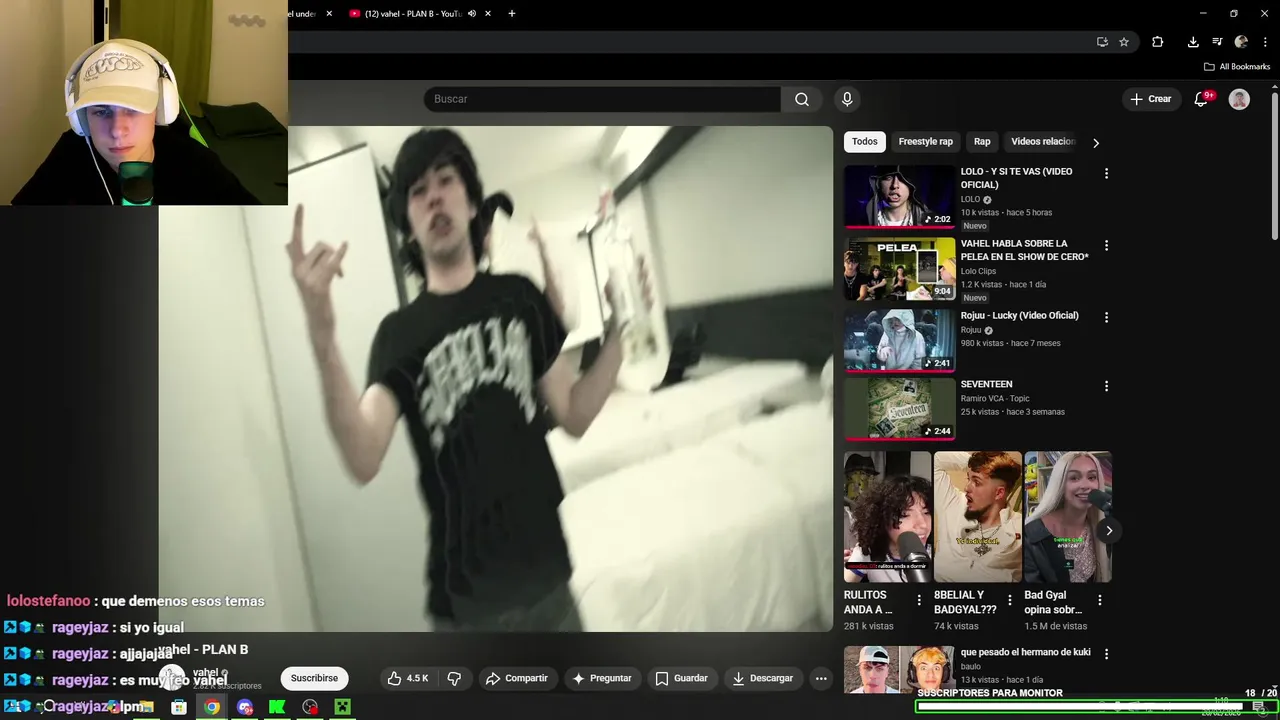
Task: Mute the vahel PLAN B tab speaker icon
Action: pyautogui.click(x=471, y=14)
